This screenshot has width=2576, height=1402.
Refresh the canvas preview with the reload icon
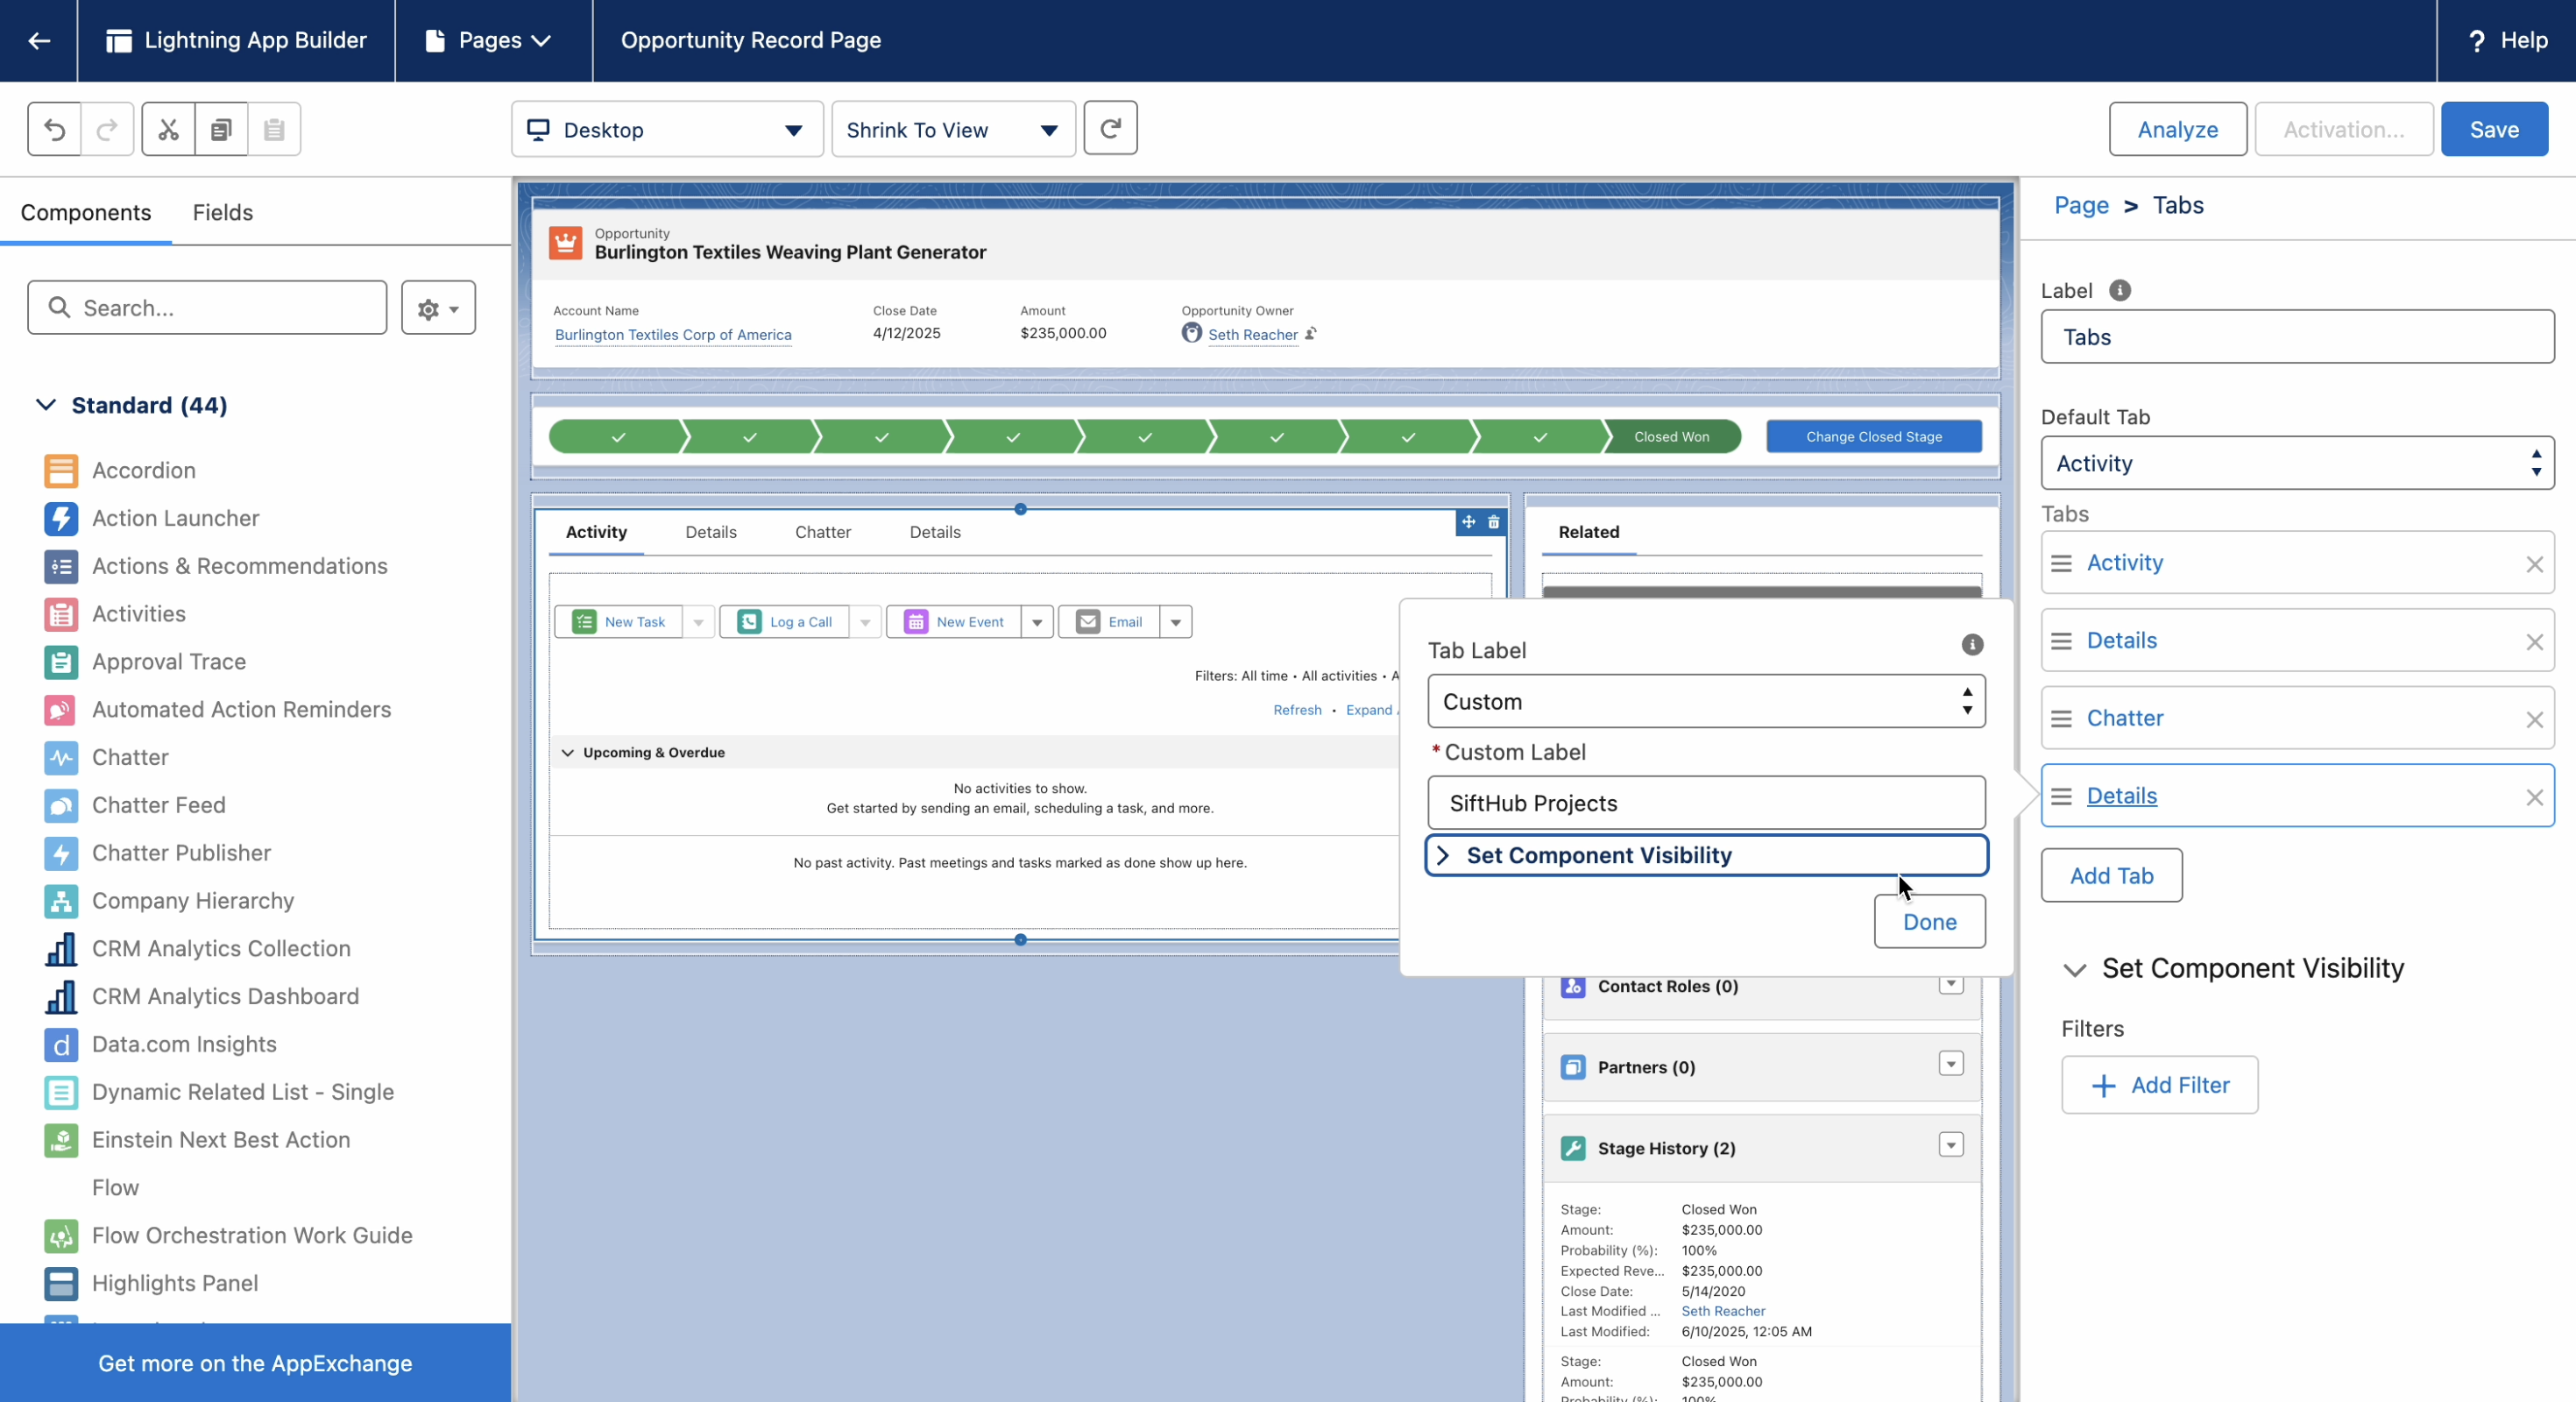coord(1110,128)
